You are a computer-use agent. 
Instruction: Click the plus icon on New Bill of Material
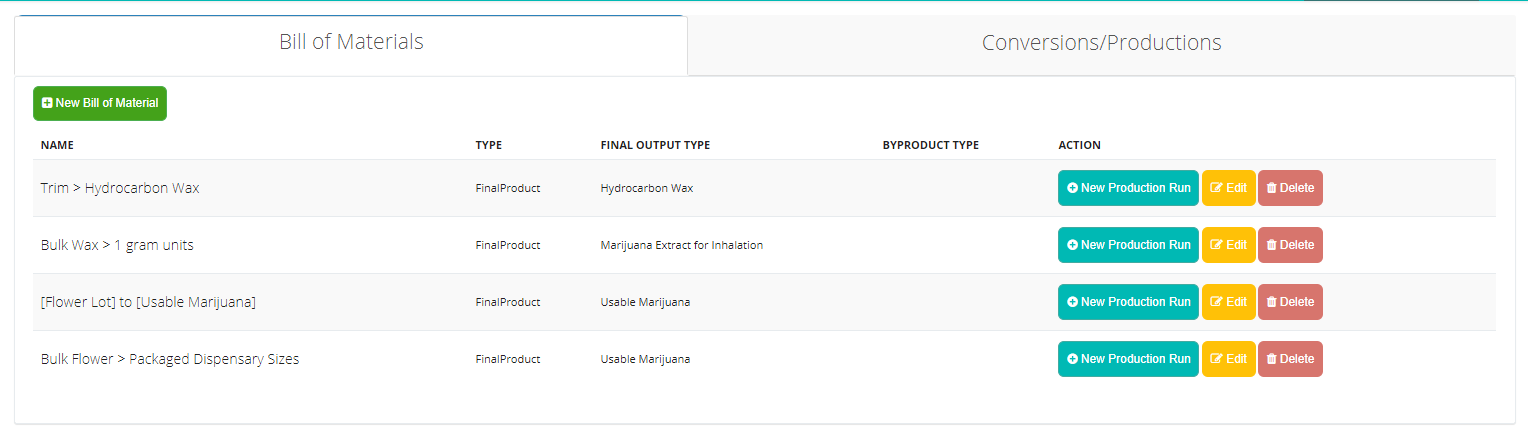(47, 103)
